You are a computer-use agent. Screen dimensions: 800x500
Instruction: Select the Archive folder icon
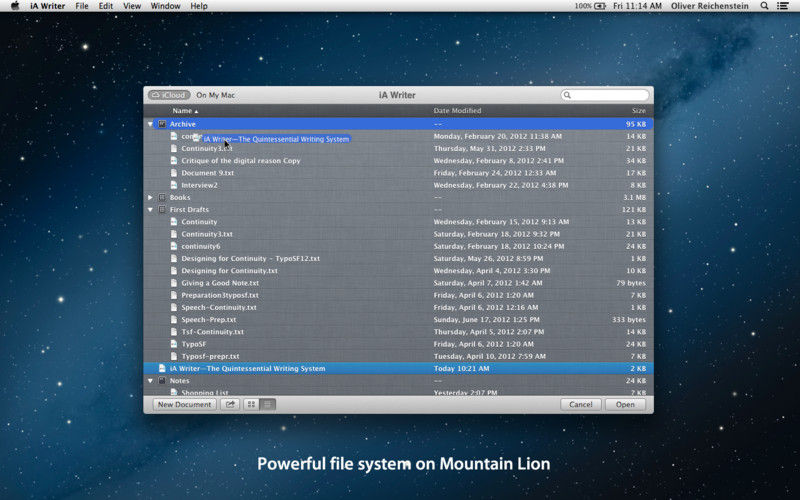click(x=162, y=124)
